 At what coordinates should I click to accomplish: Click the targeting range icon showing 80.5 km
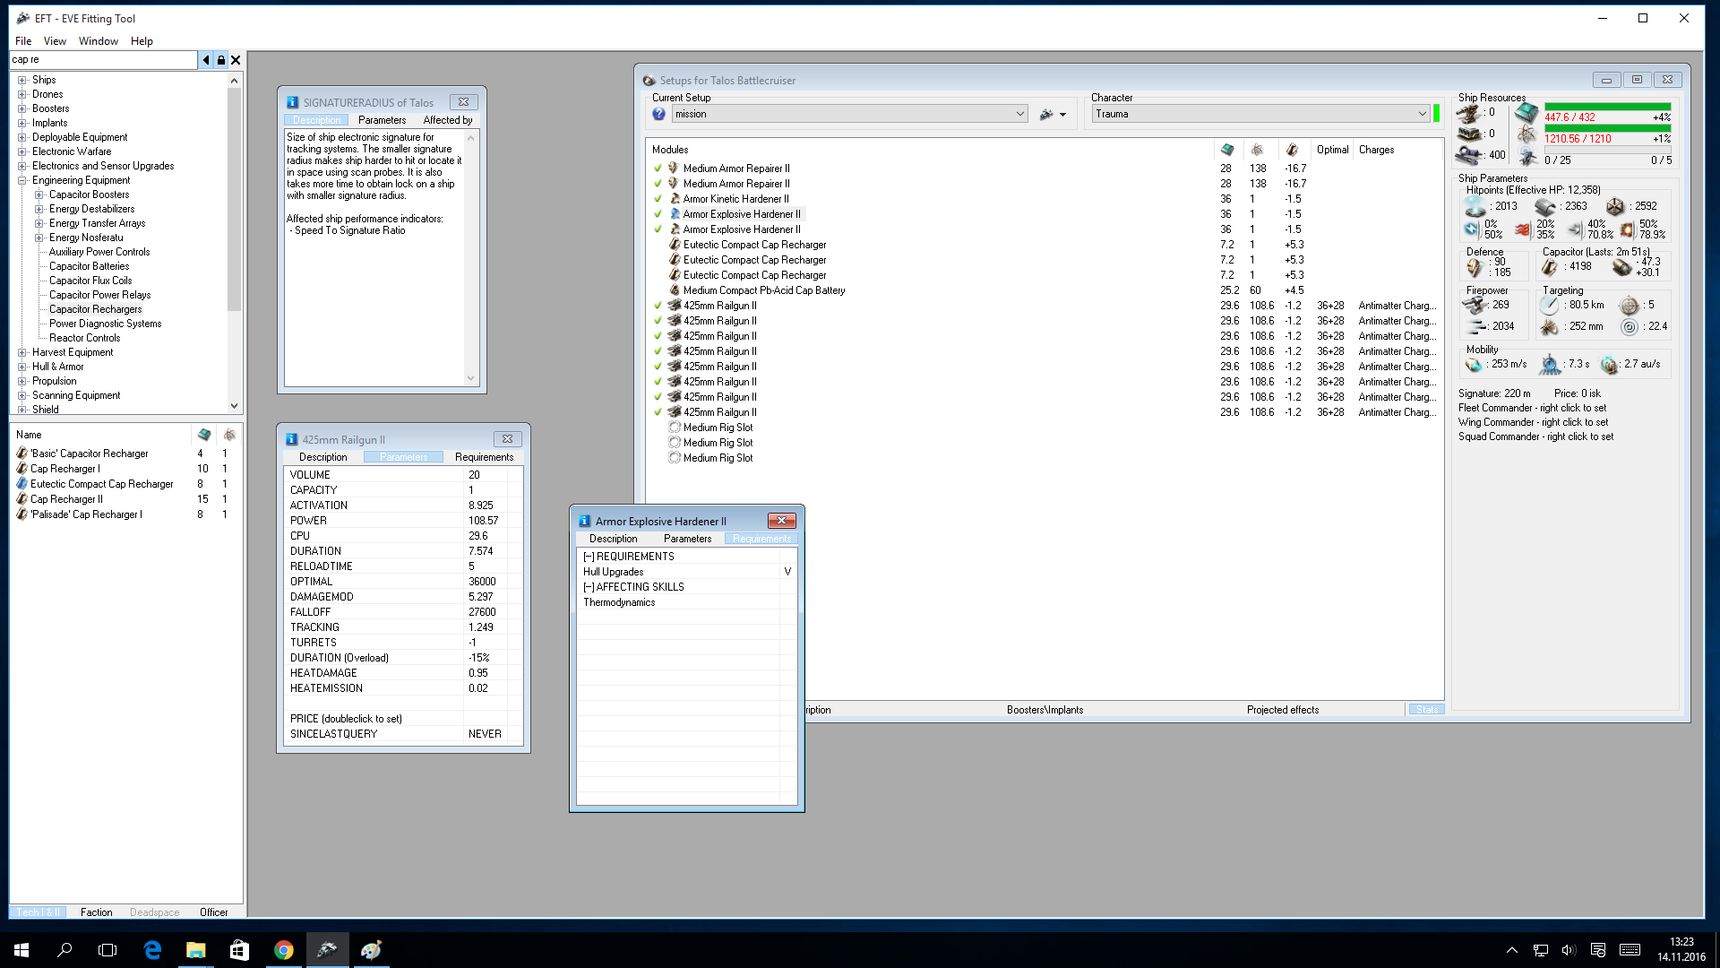click(1550, 305)
